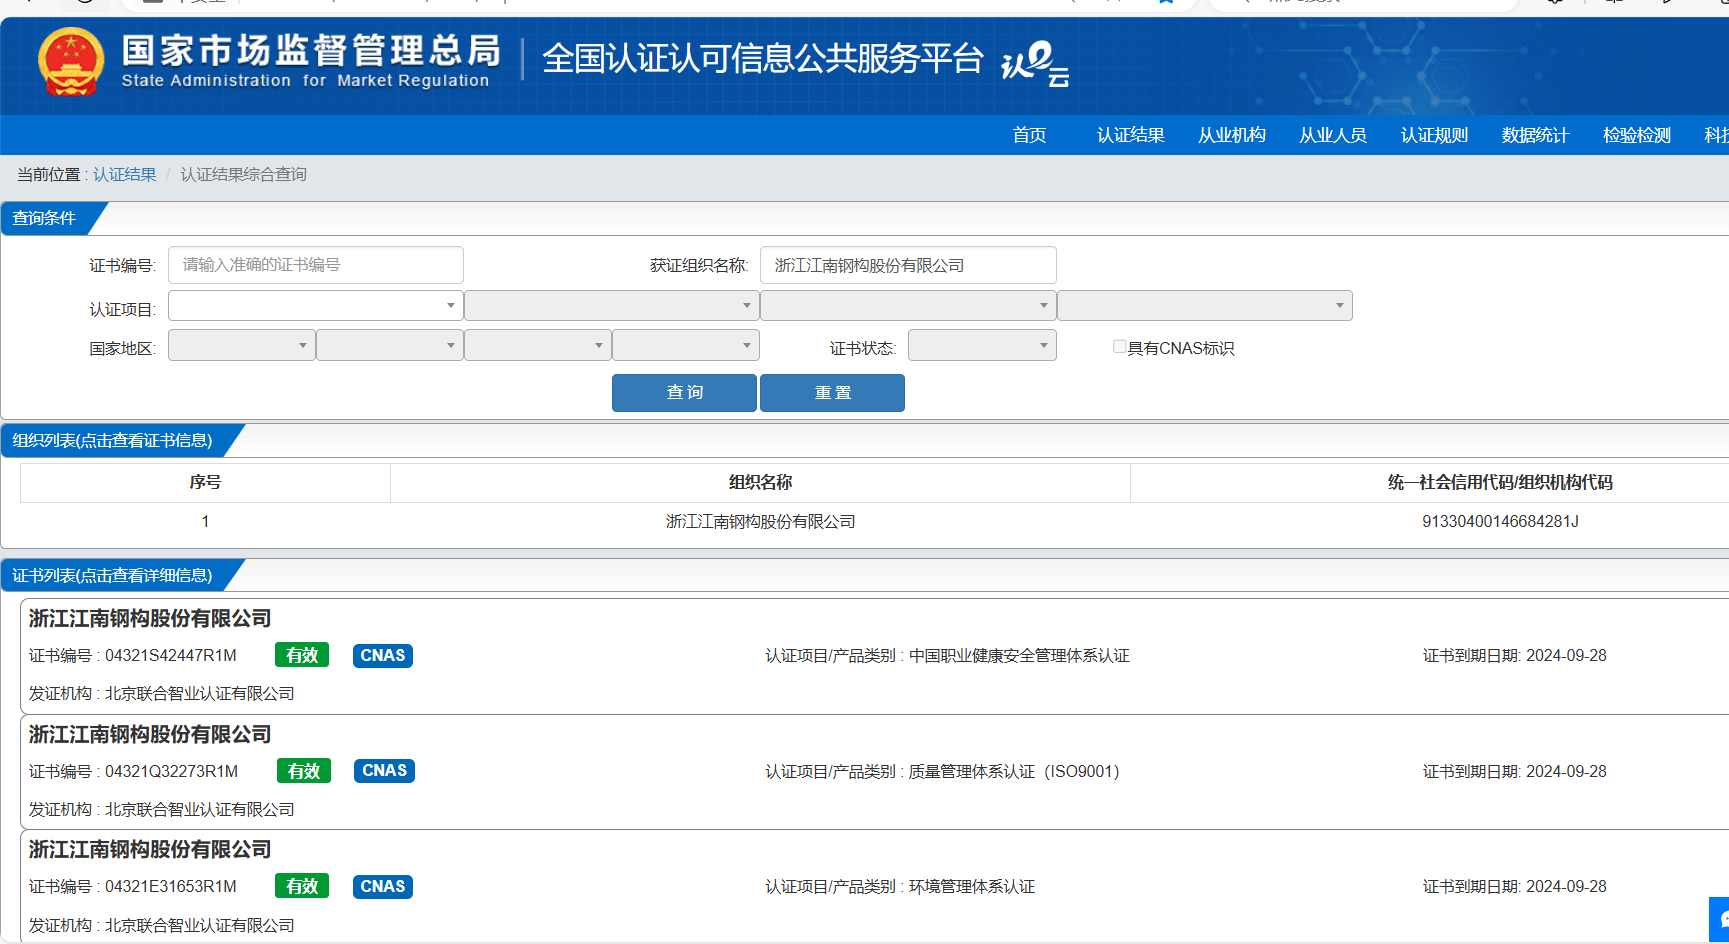The height and width of the screenshot is (944, 1729).
Task: Open the 从业人员 menu item
Action: [x=1332, y=135]
